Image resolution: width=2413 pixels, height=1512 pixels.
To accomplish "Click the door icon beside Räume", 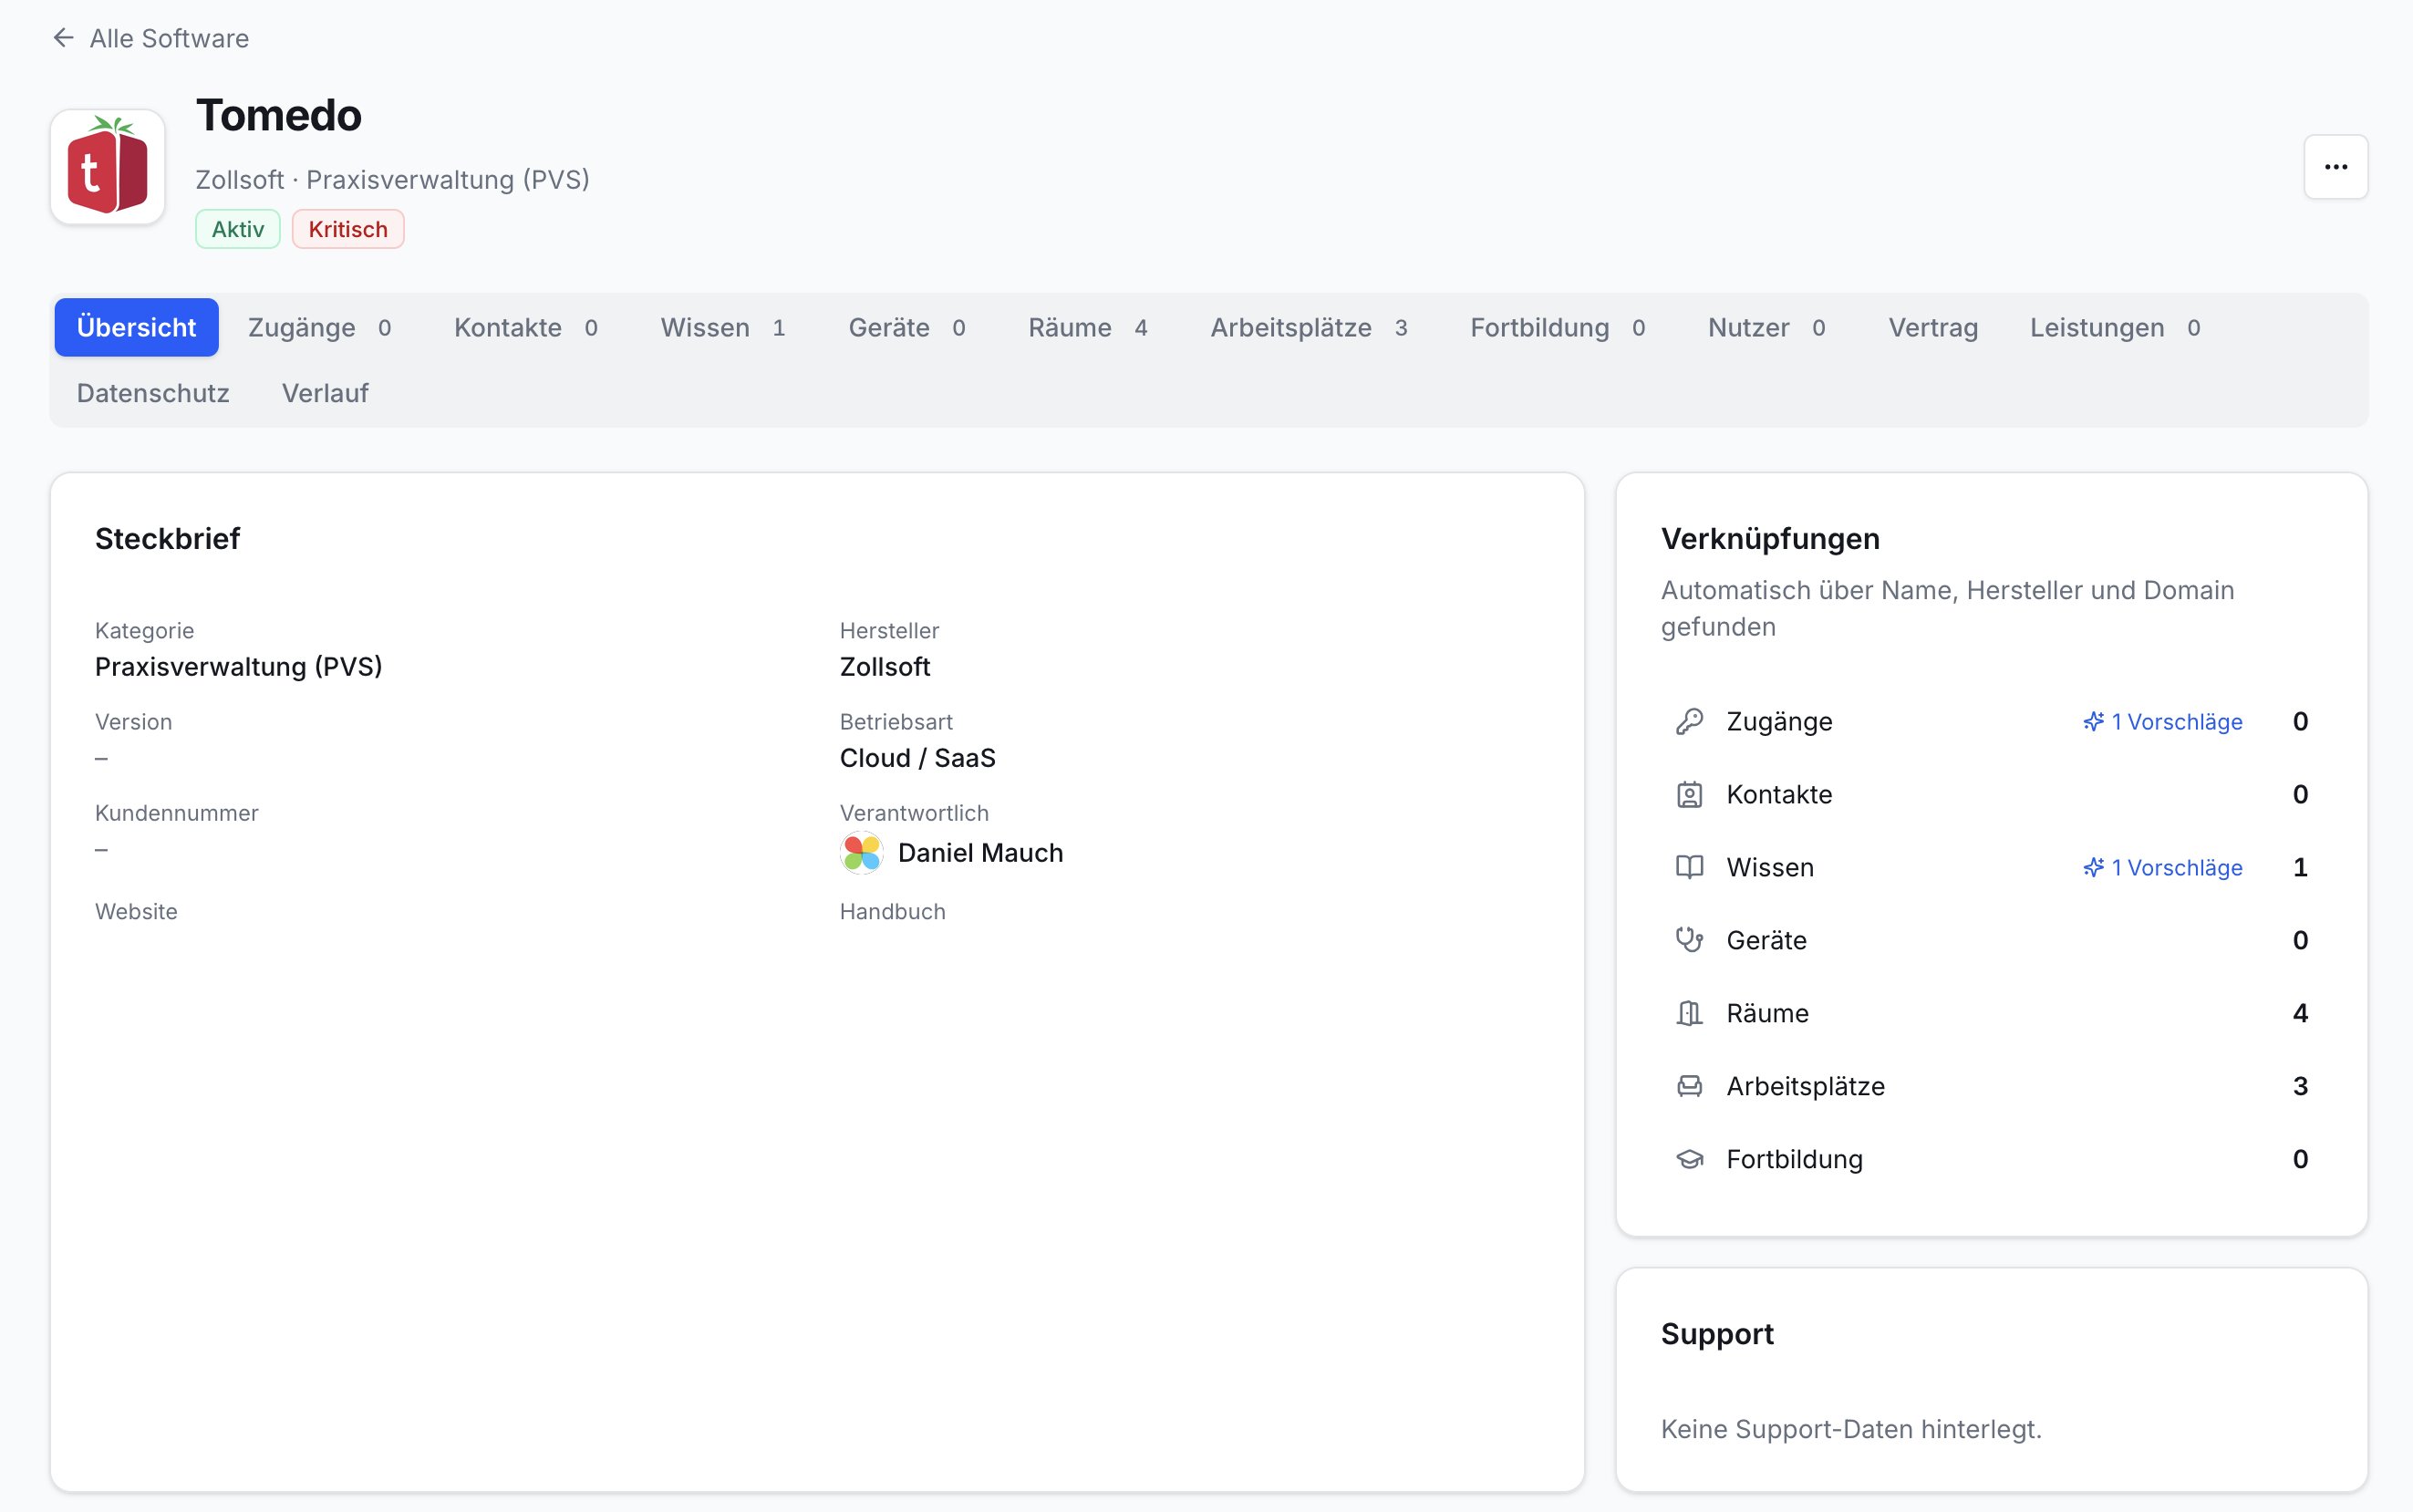I will point(1689,1013).
